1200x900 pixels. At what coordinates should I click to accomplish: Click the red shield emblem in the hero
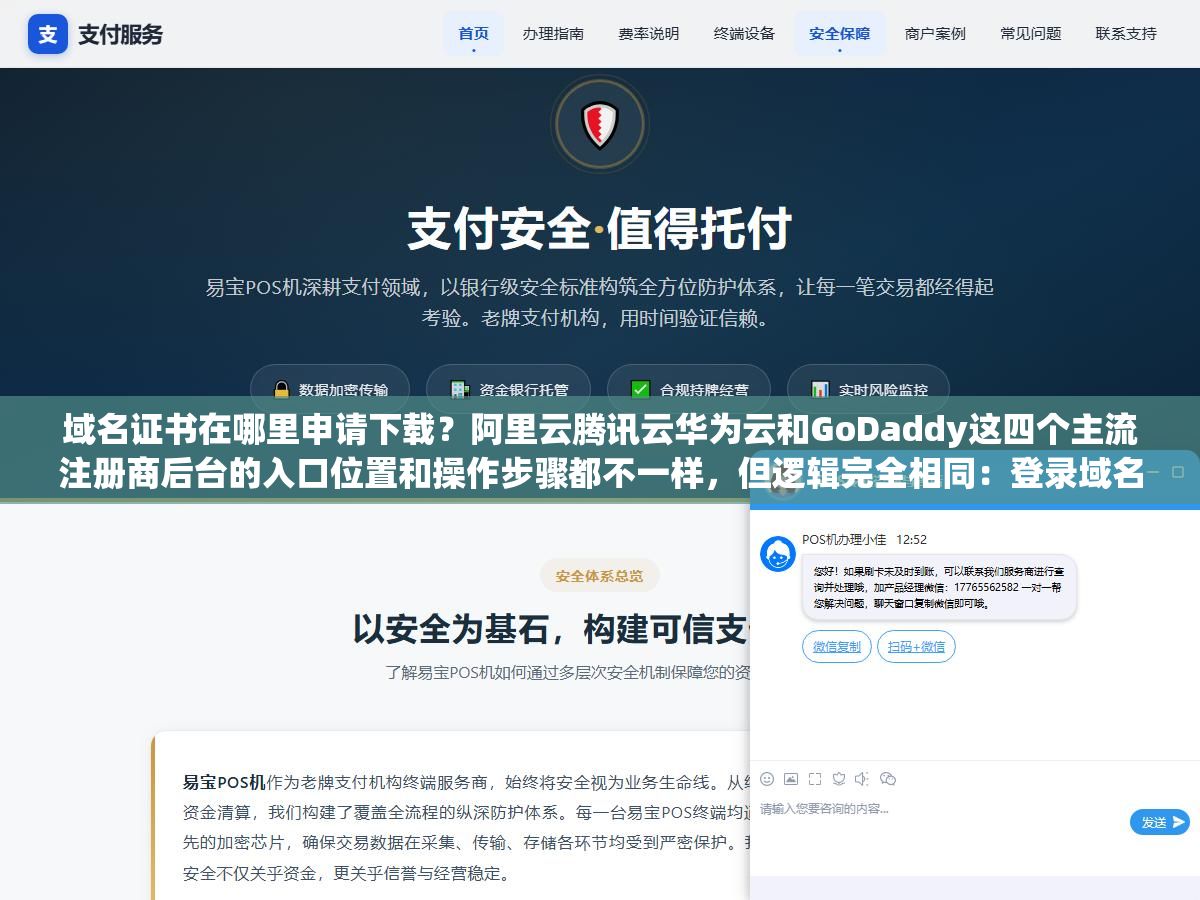[x=600, y=125]
